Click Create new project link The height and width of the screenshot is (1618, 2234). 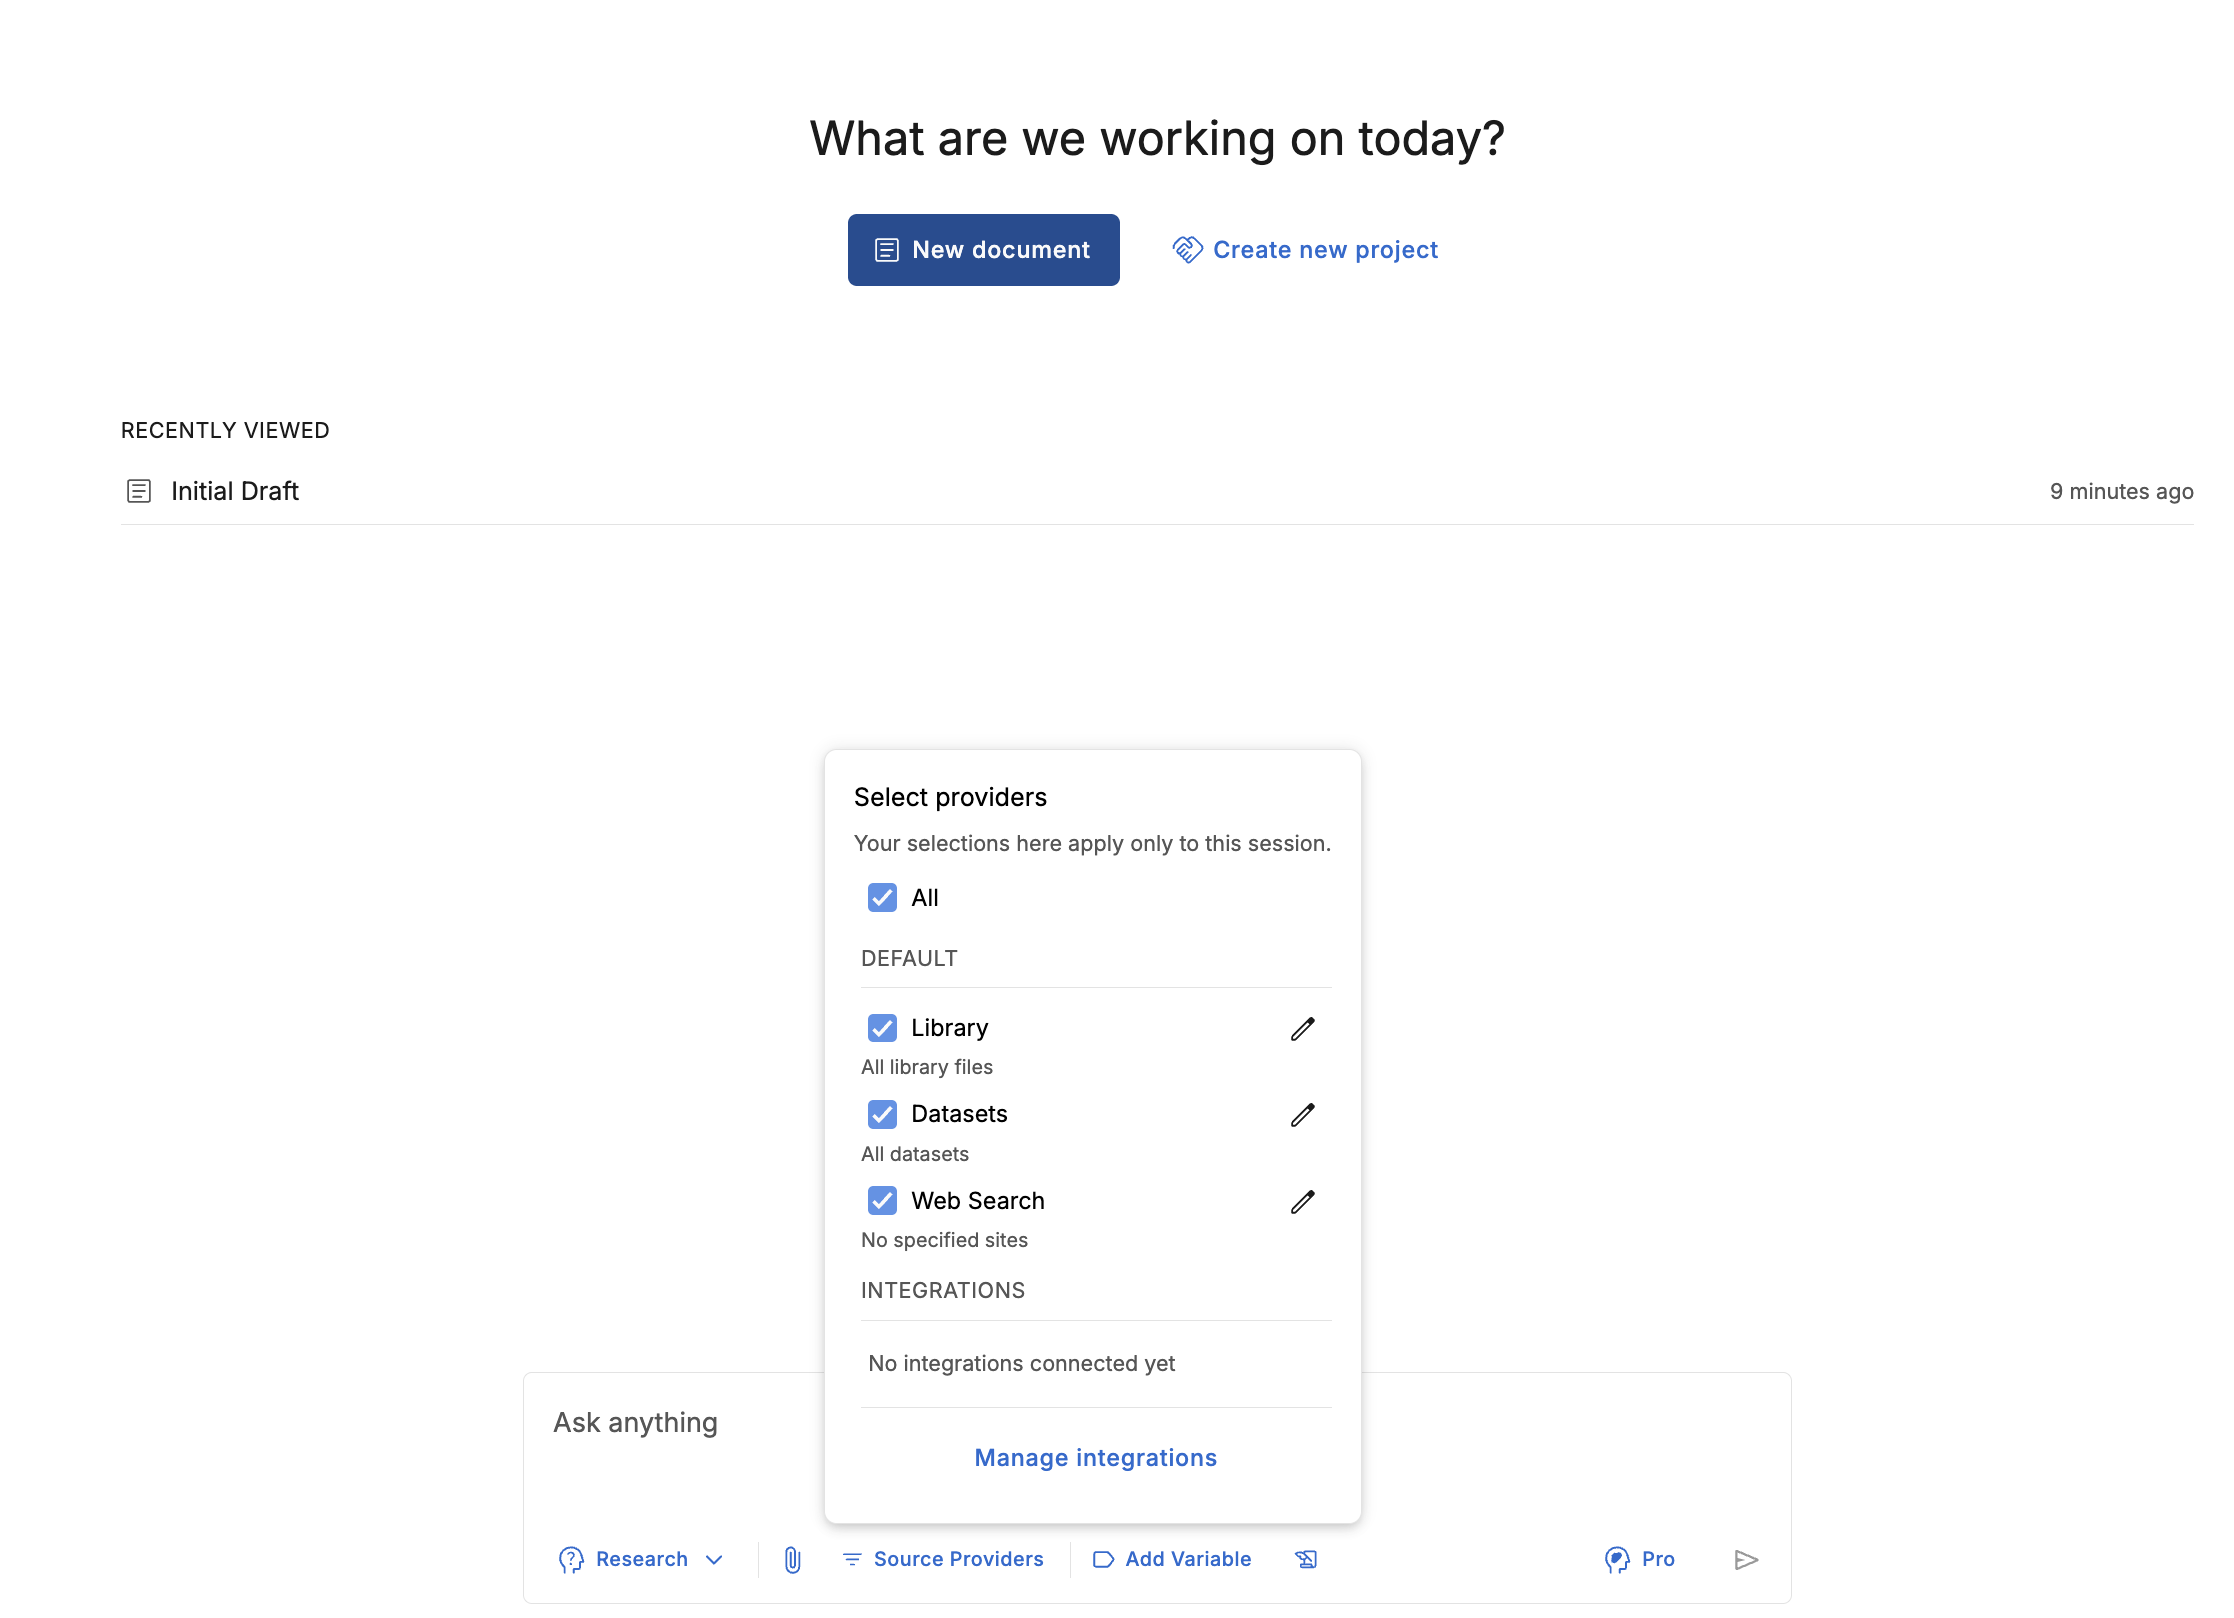1305,250
